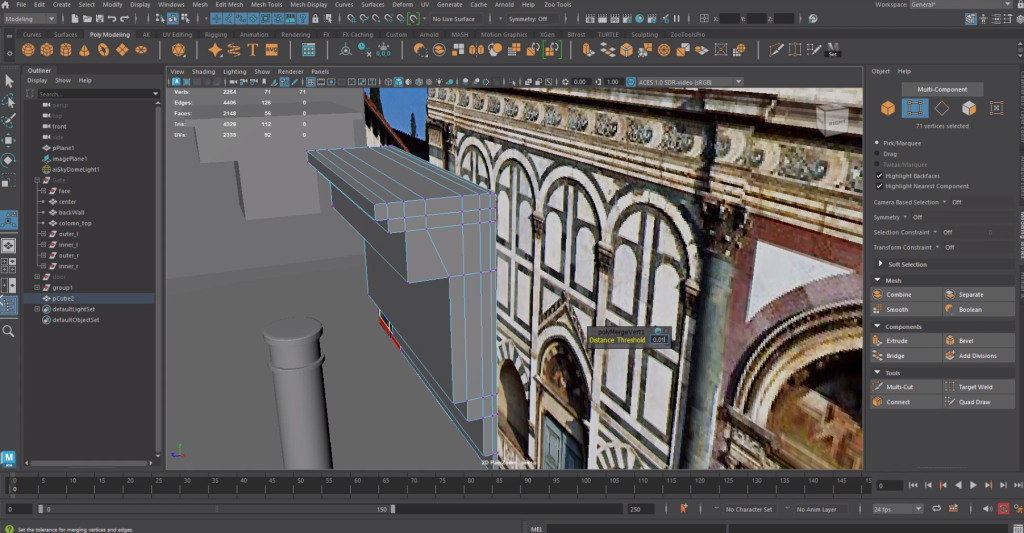Viewport: 1024px width, 533px height.
Task: Click the play forward button
Action: tap(973, 485)
